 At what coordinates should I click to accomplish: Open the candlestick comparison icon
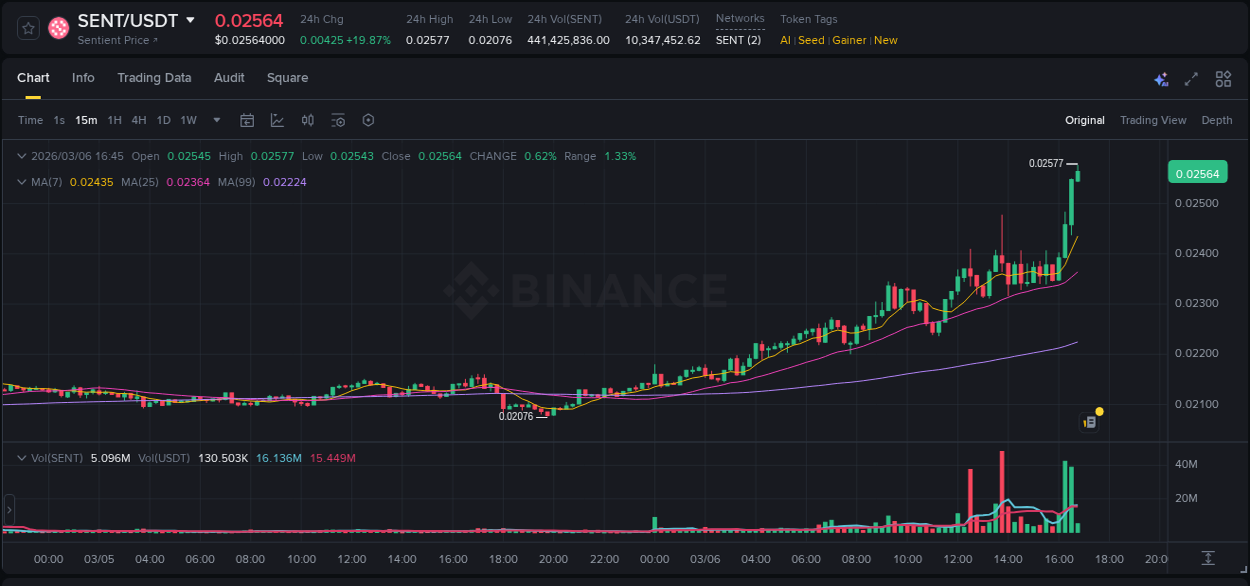tap(307, 120)
